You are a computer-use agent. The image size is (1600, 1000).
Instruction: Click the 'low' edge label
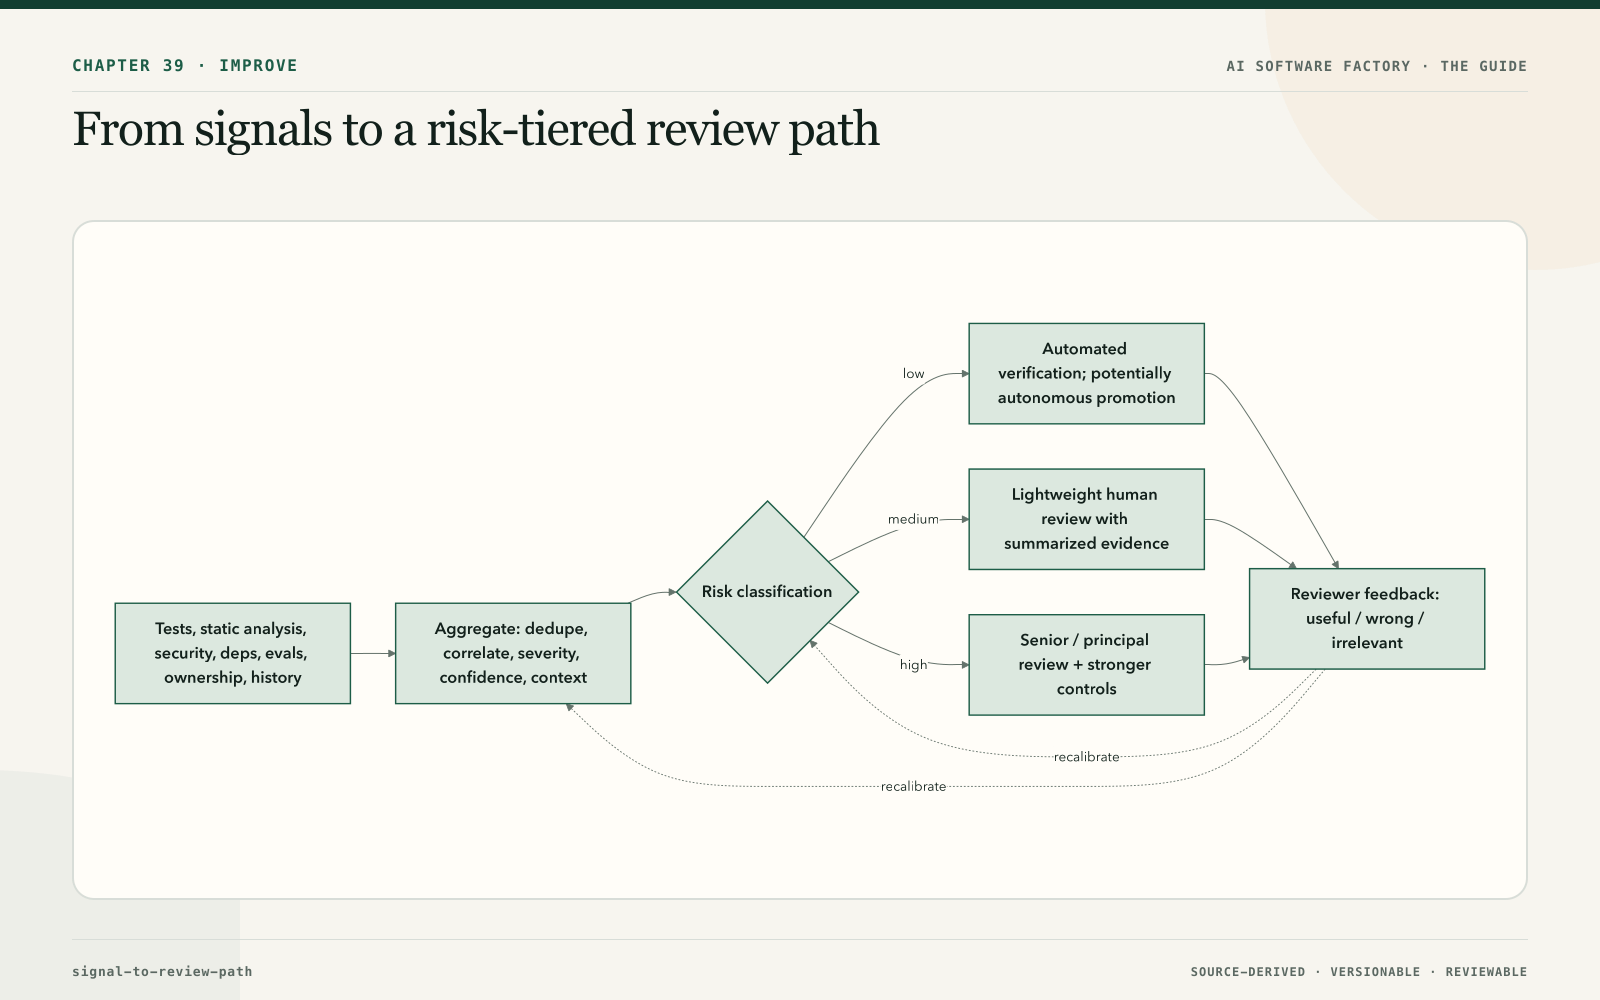tap(914, 374)
